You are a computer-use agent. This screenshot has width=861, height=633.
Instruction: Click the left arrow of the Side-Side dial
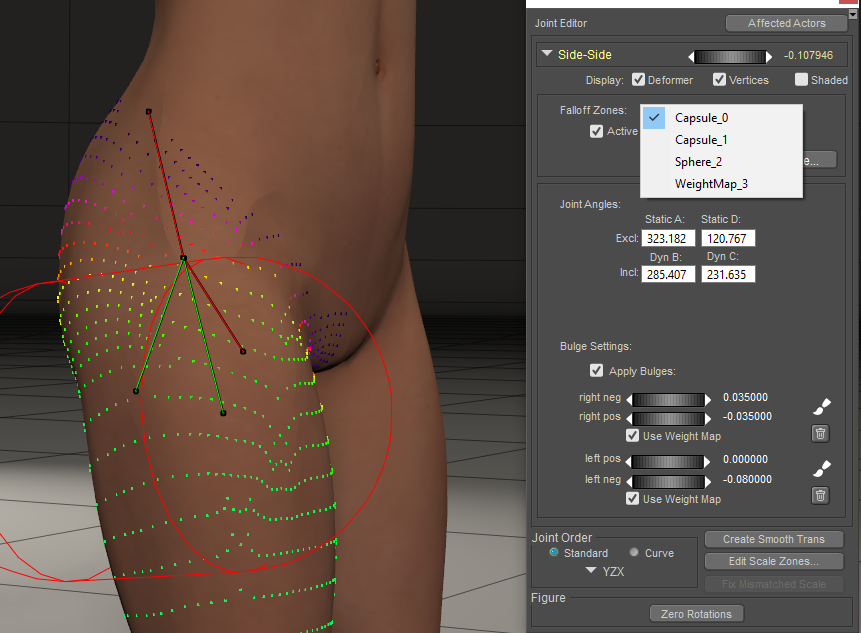click(691, 56)
